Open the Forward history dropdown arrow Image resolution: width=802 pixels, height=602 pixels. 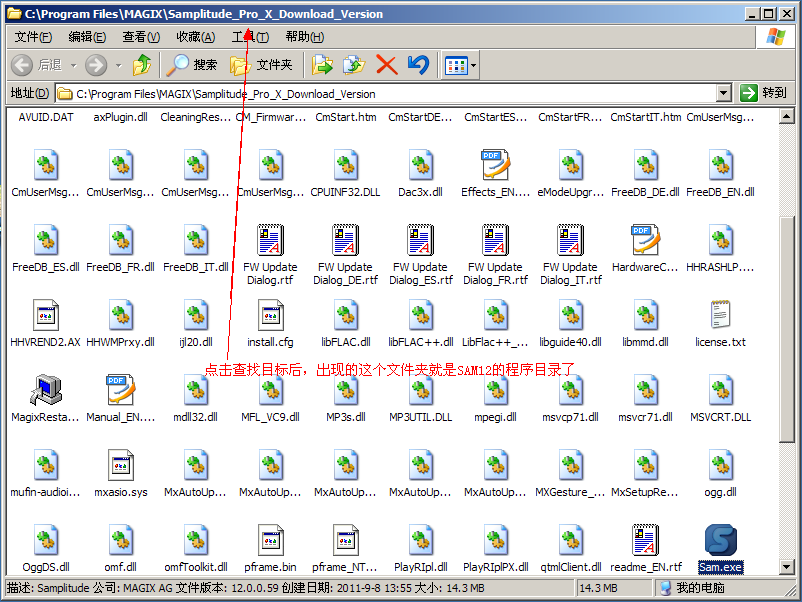(119, 65)
